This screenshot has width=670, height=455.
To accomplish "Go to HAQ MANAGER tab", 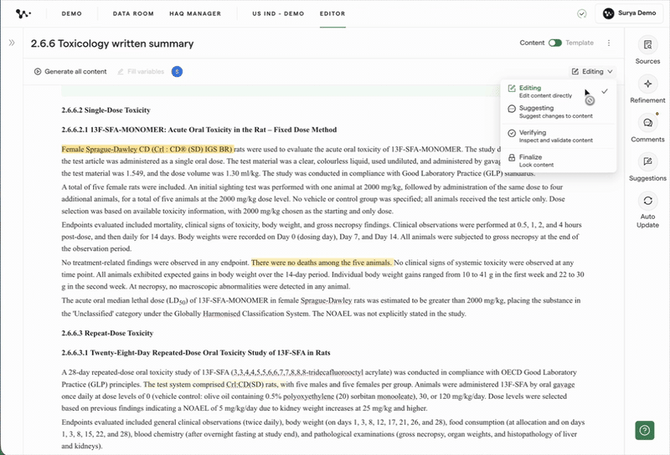I will [195, 14].
